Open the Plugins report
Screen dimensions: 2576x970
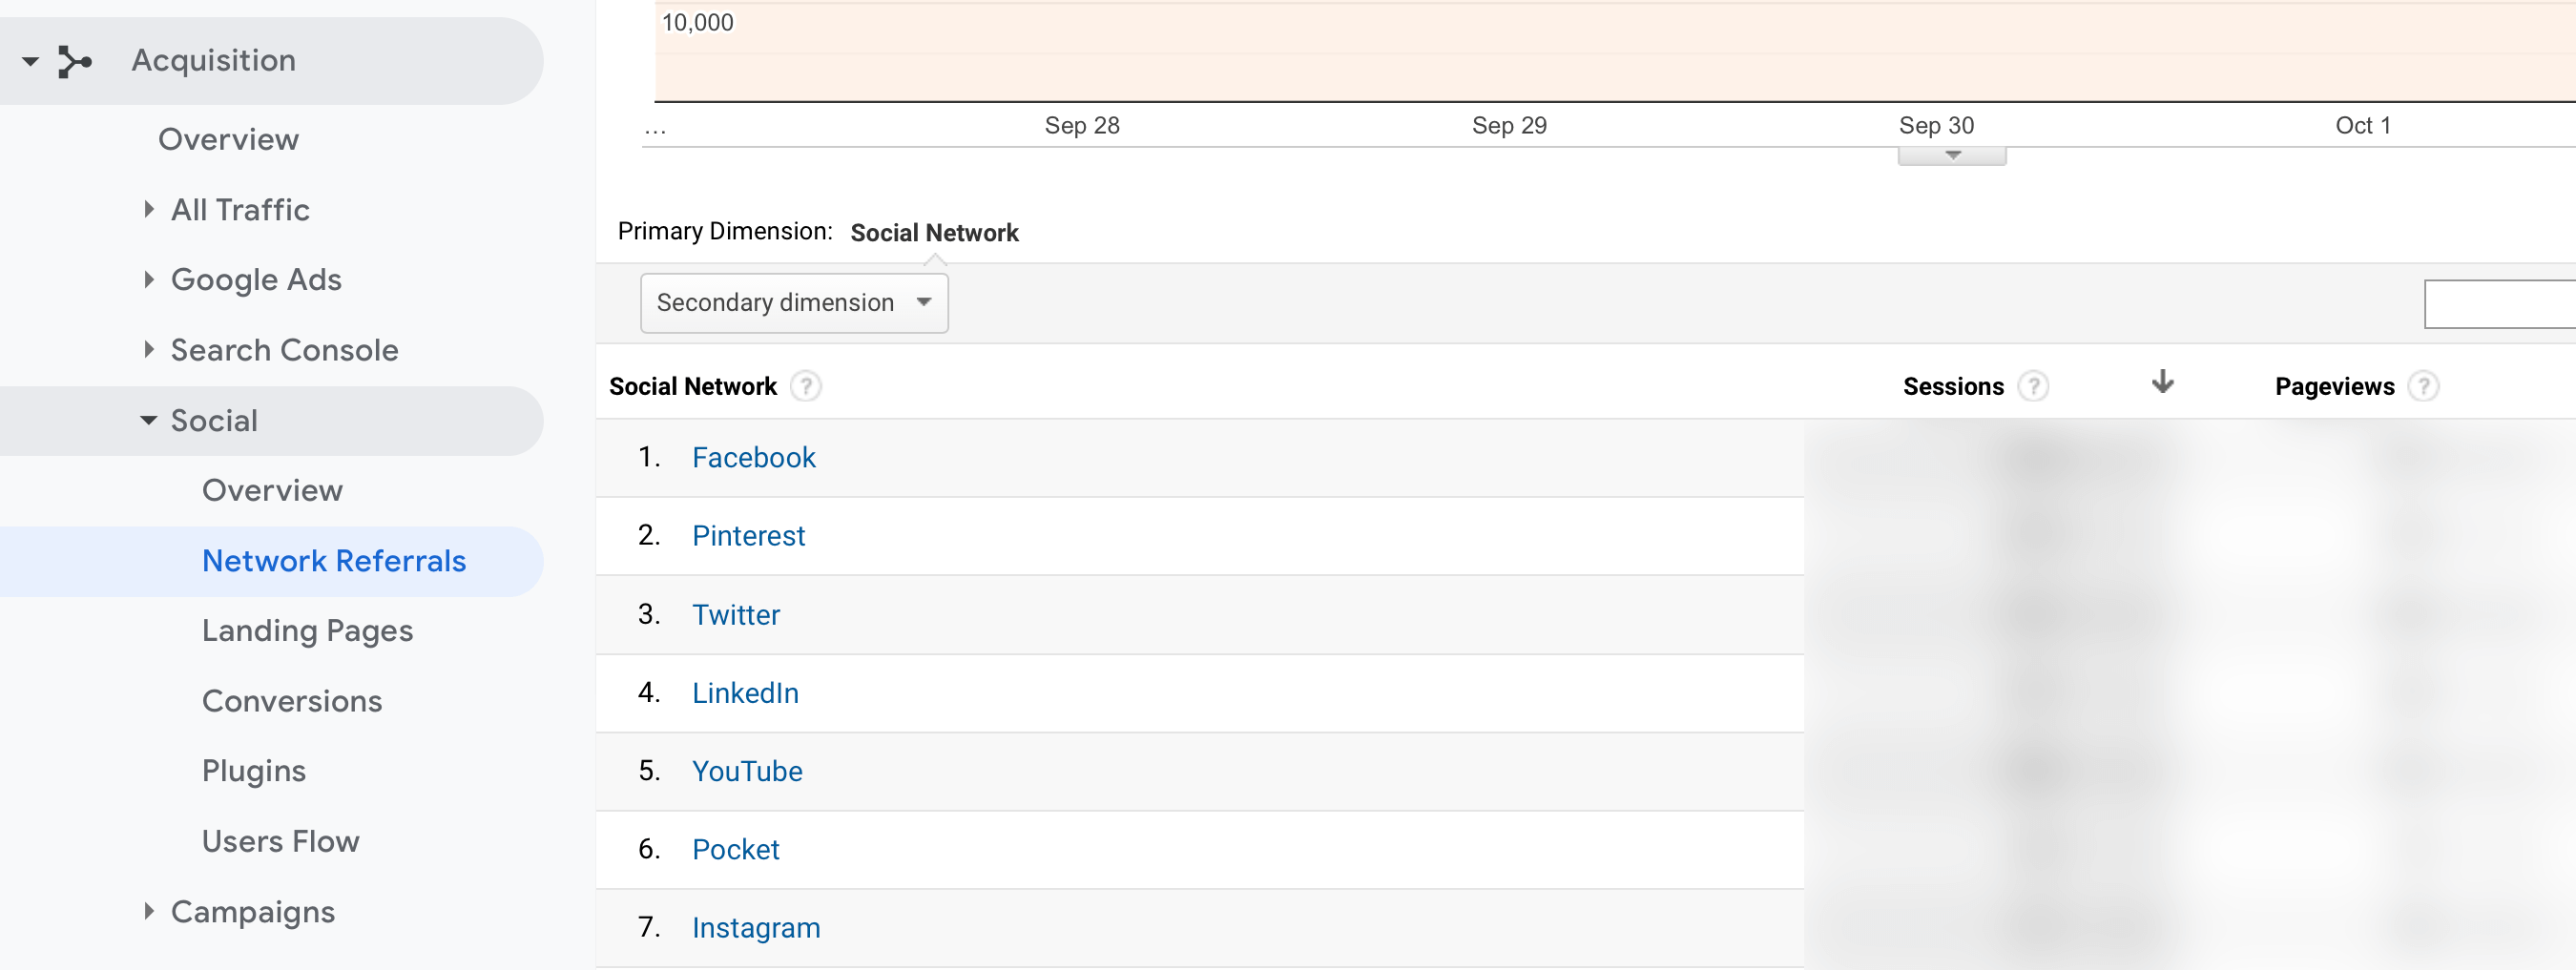254,771
